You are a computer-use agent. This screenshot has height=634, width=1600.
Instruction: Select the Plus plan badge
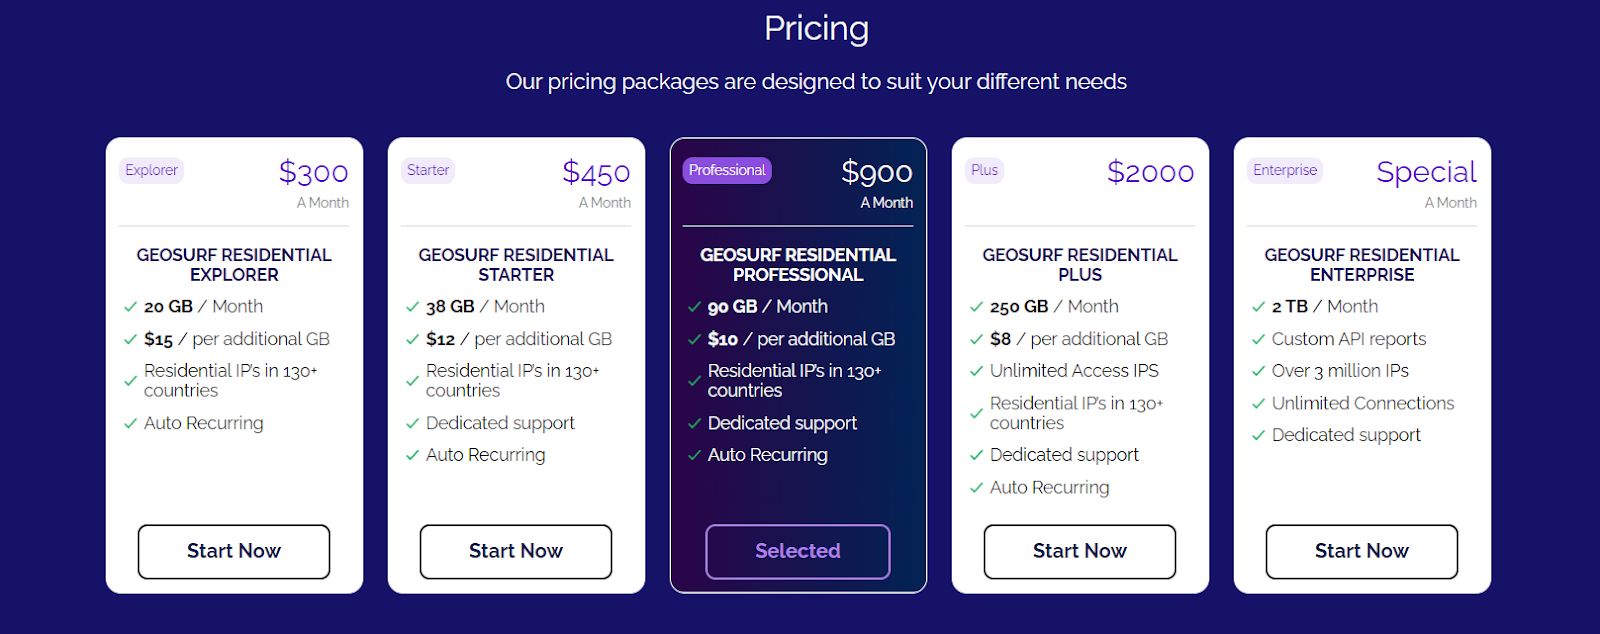[x=985, y=170]
